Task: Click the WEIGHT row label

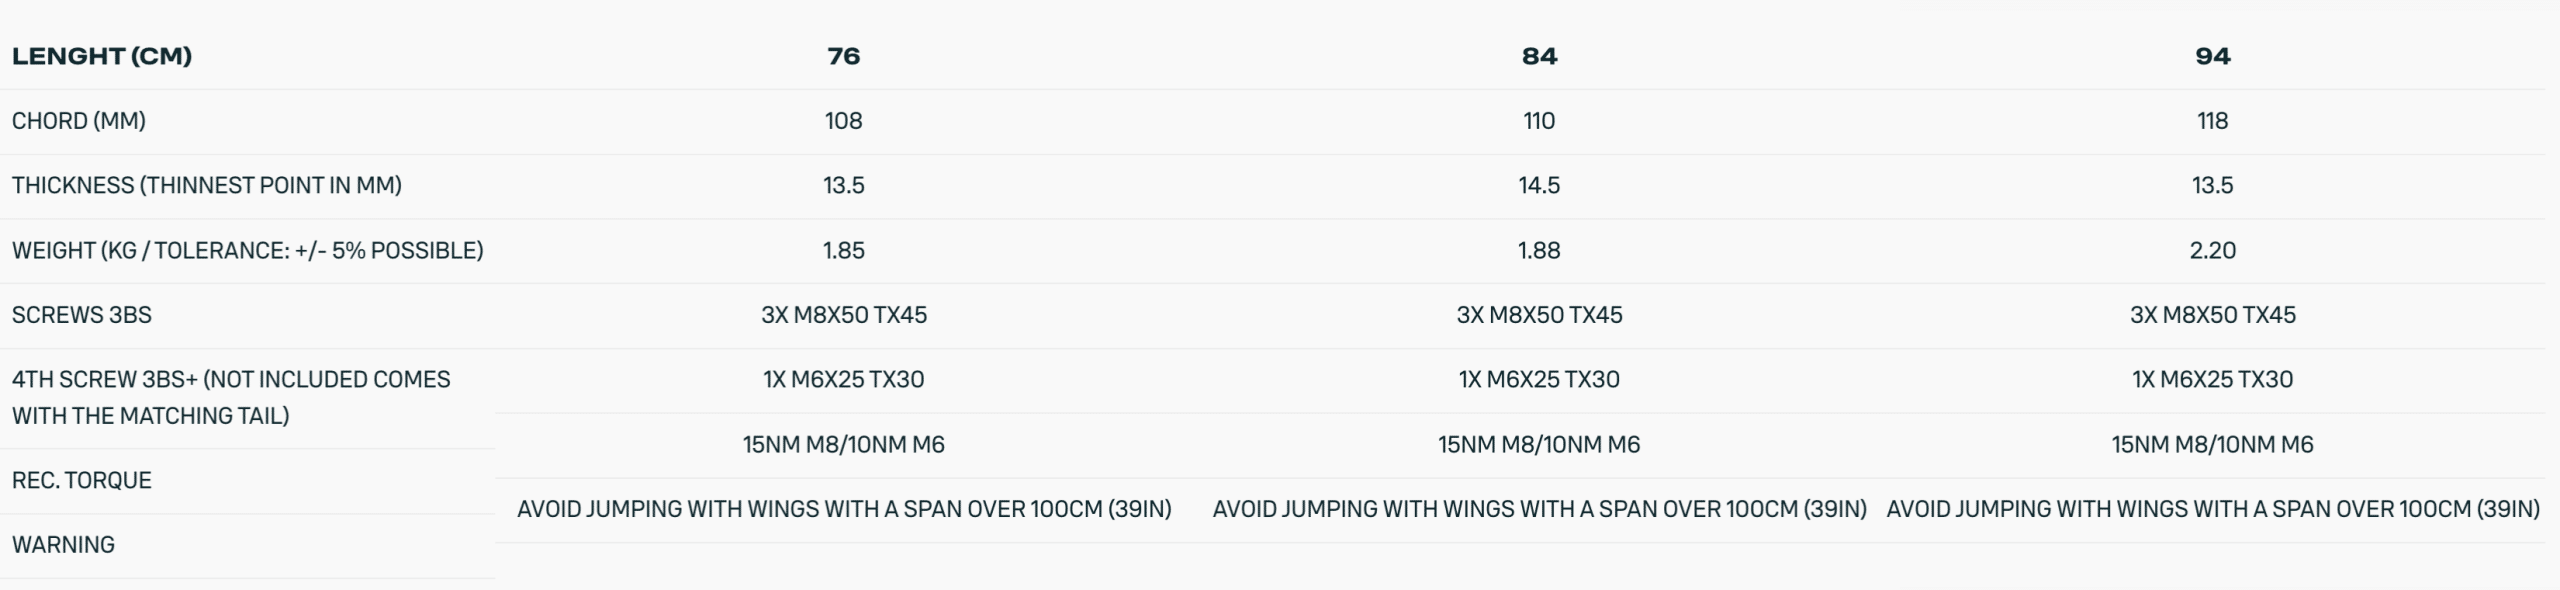Action: [x=247, y=250]
